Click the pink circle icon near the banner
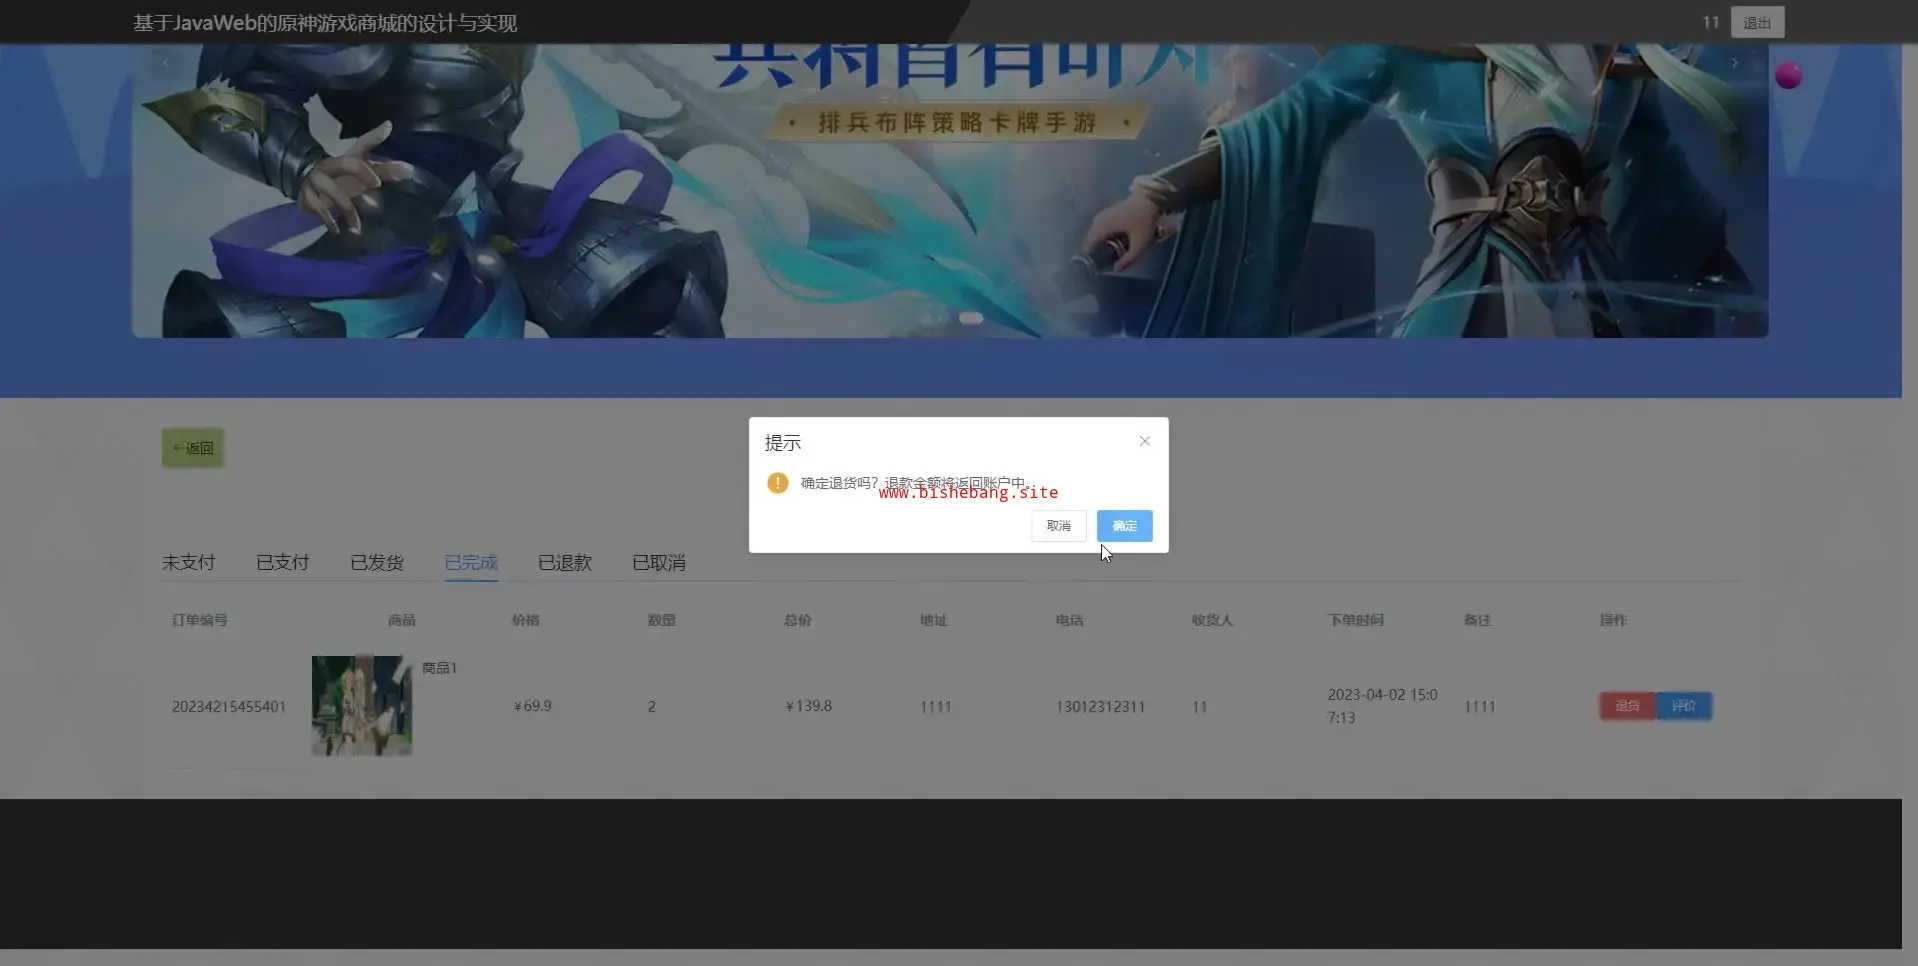Image resolution: width=1918 pixels, height=966 pixels. click(1788, 75)
